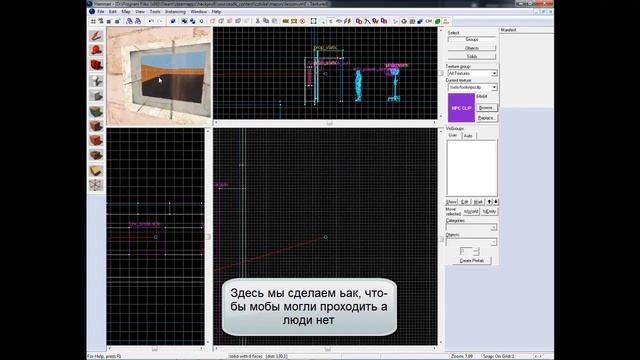Click the purple NPC CLIP texture swatch
The height and width of the screenshot is (360, 640).
click(x=461, y=108)
